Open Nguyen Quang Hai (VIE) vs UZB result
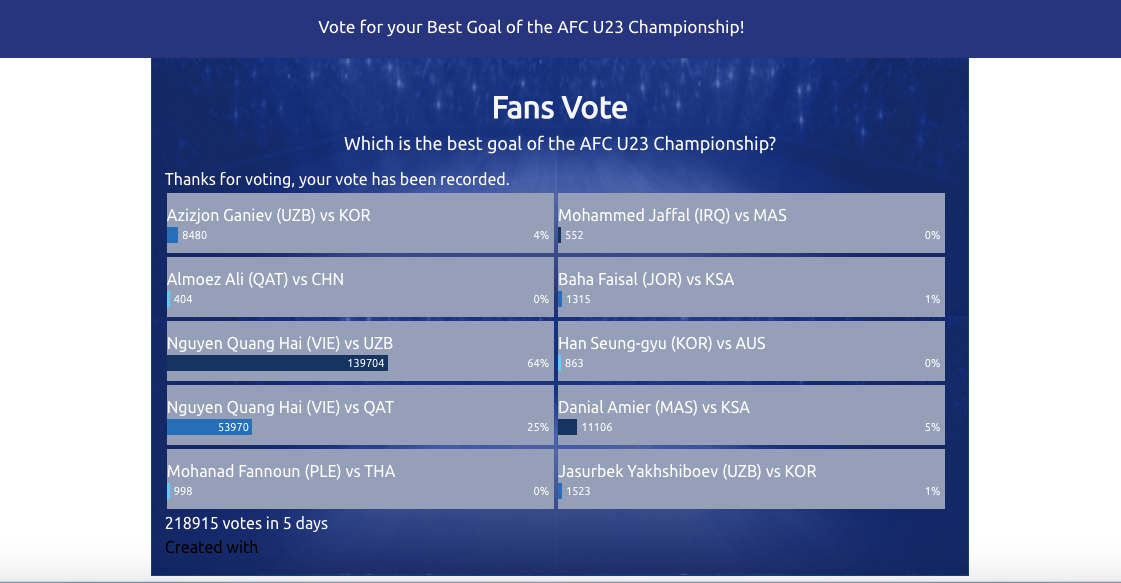Image resolution: width=1121 pixels, height=583 pixels. (360, 351)
